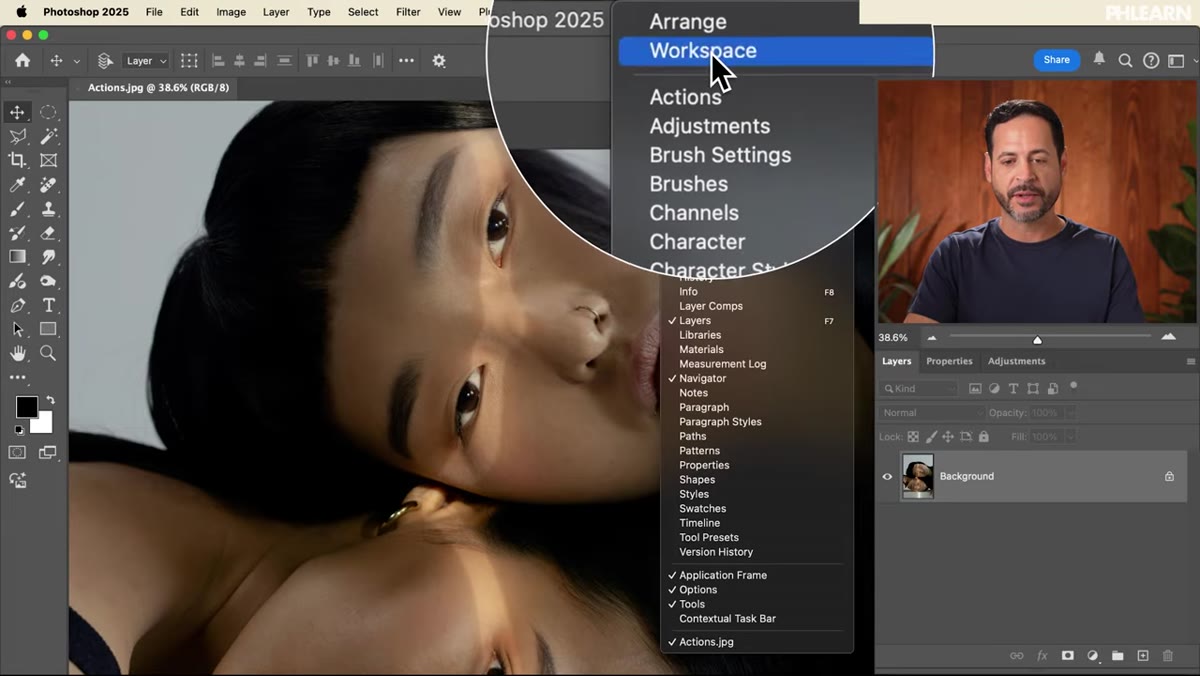Select the Magic Wand tool
Screen dimensions: 1200x676
(x=48, y=136)
